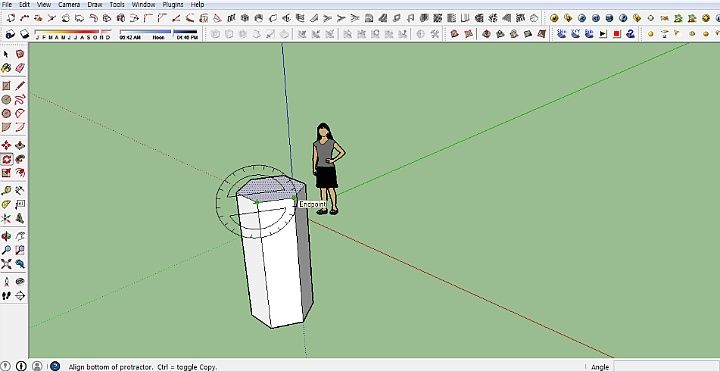Activate the Tape Measure tool
Image resolution: width=720 pixels, height=371 pixels.
tap(6, 191)
